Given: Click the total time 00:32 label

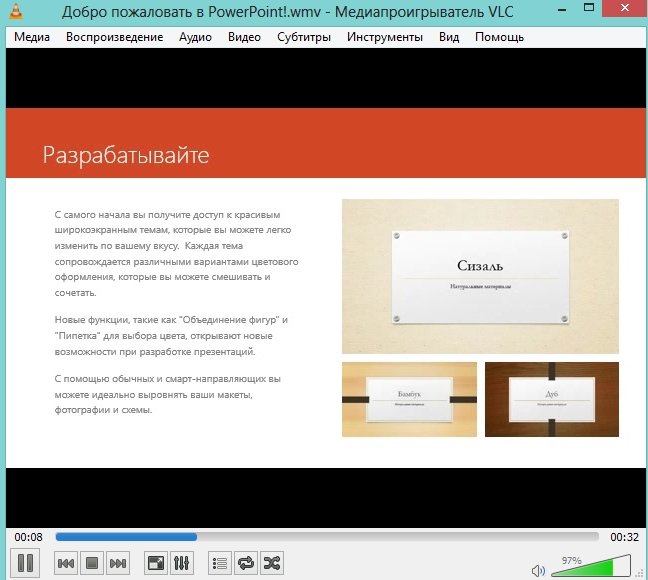Looking at the screenshot, I should click(x=624, y=537).
